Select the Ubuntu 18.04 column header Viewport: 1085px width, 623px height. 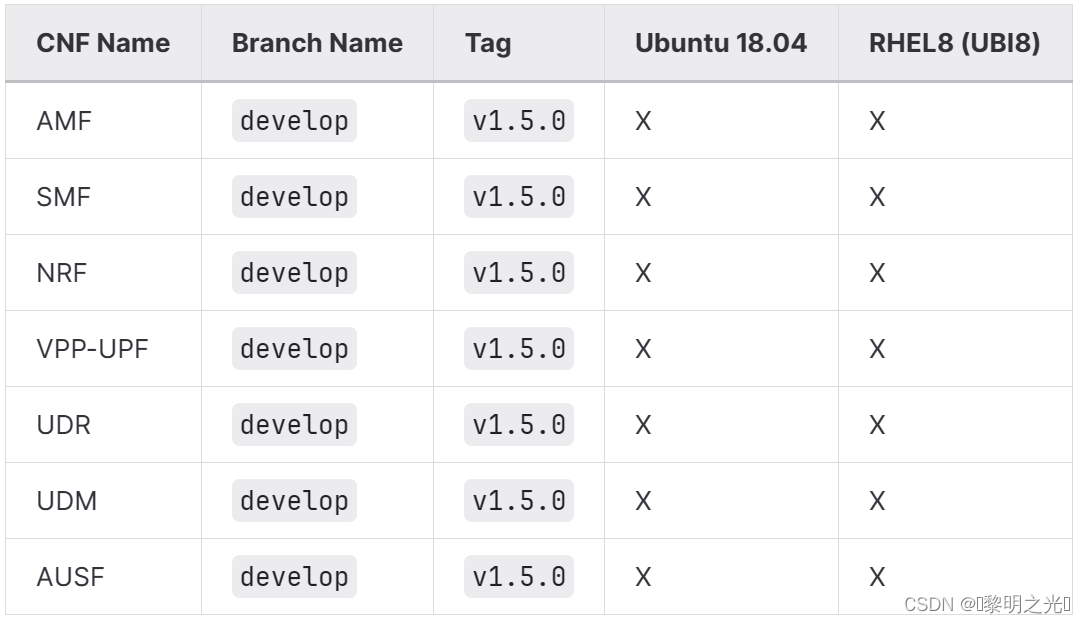pyautogui.click(x=721, y=43)
